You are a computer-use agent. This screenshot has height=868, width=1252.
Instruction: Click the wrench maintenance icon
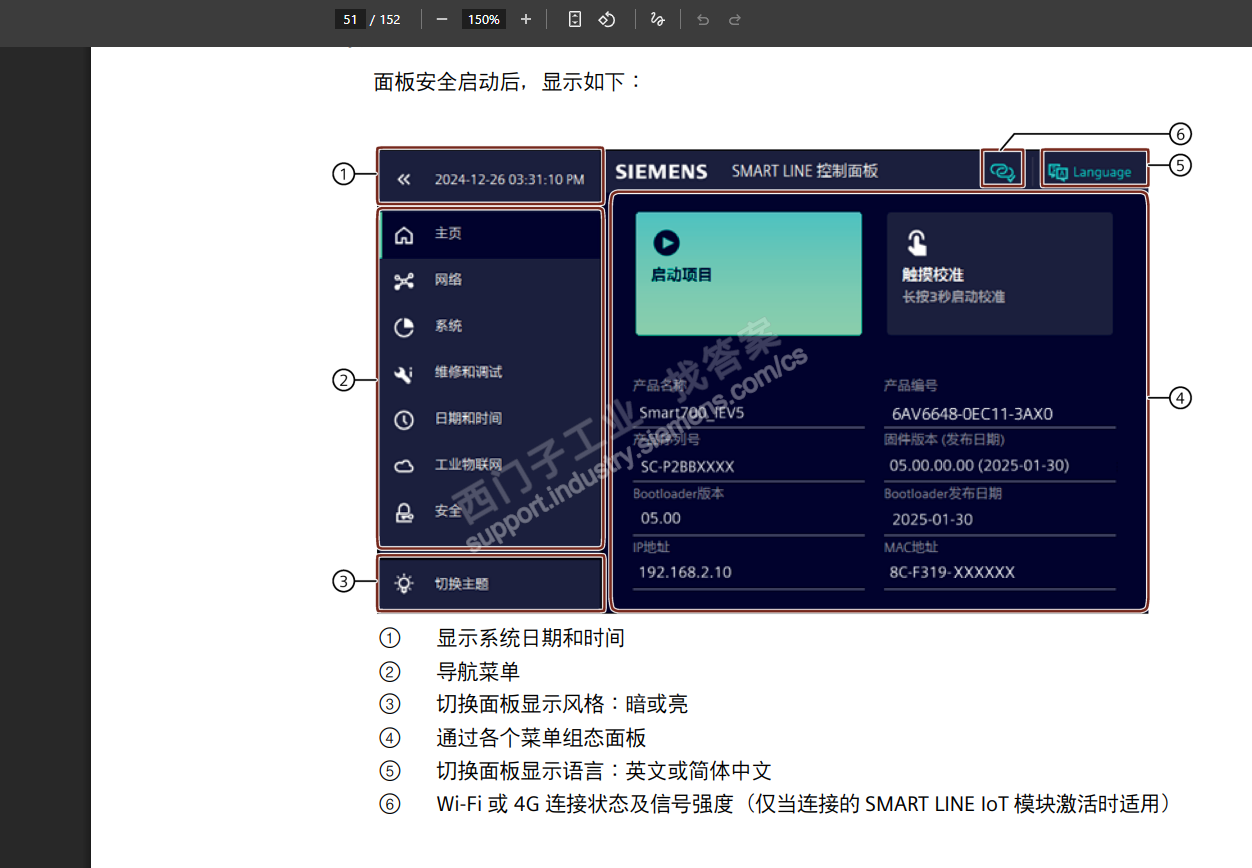point(404,374)
